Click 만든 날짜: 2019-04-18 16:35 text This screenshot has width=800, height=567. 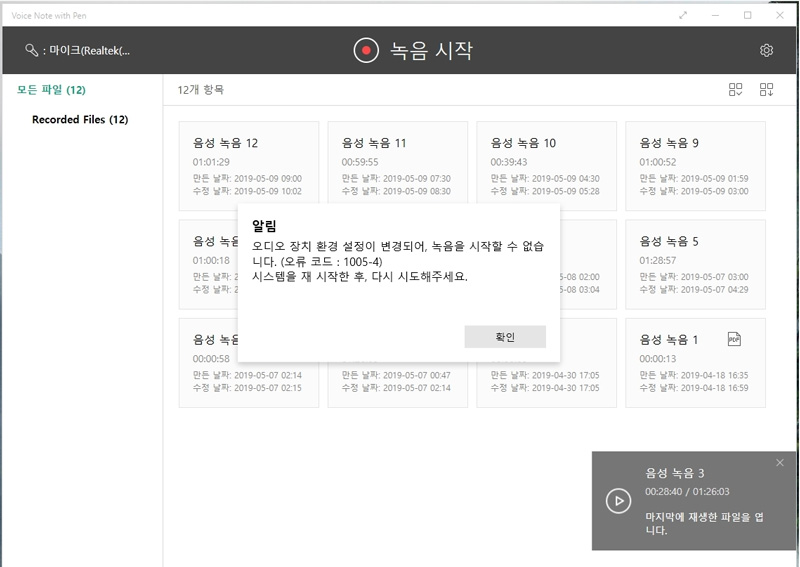coord(694,375)
